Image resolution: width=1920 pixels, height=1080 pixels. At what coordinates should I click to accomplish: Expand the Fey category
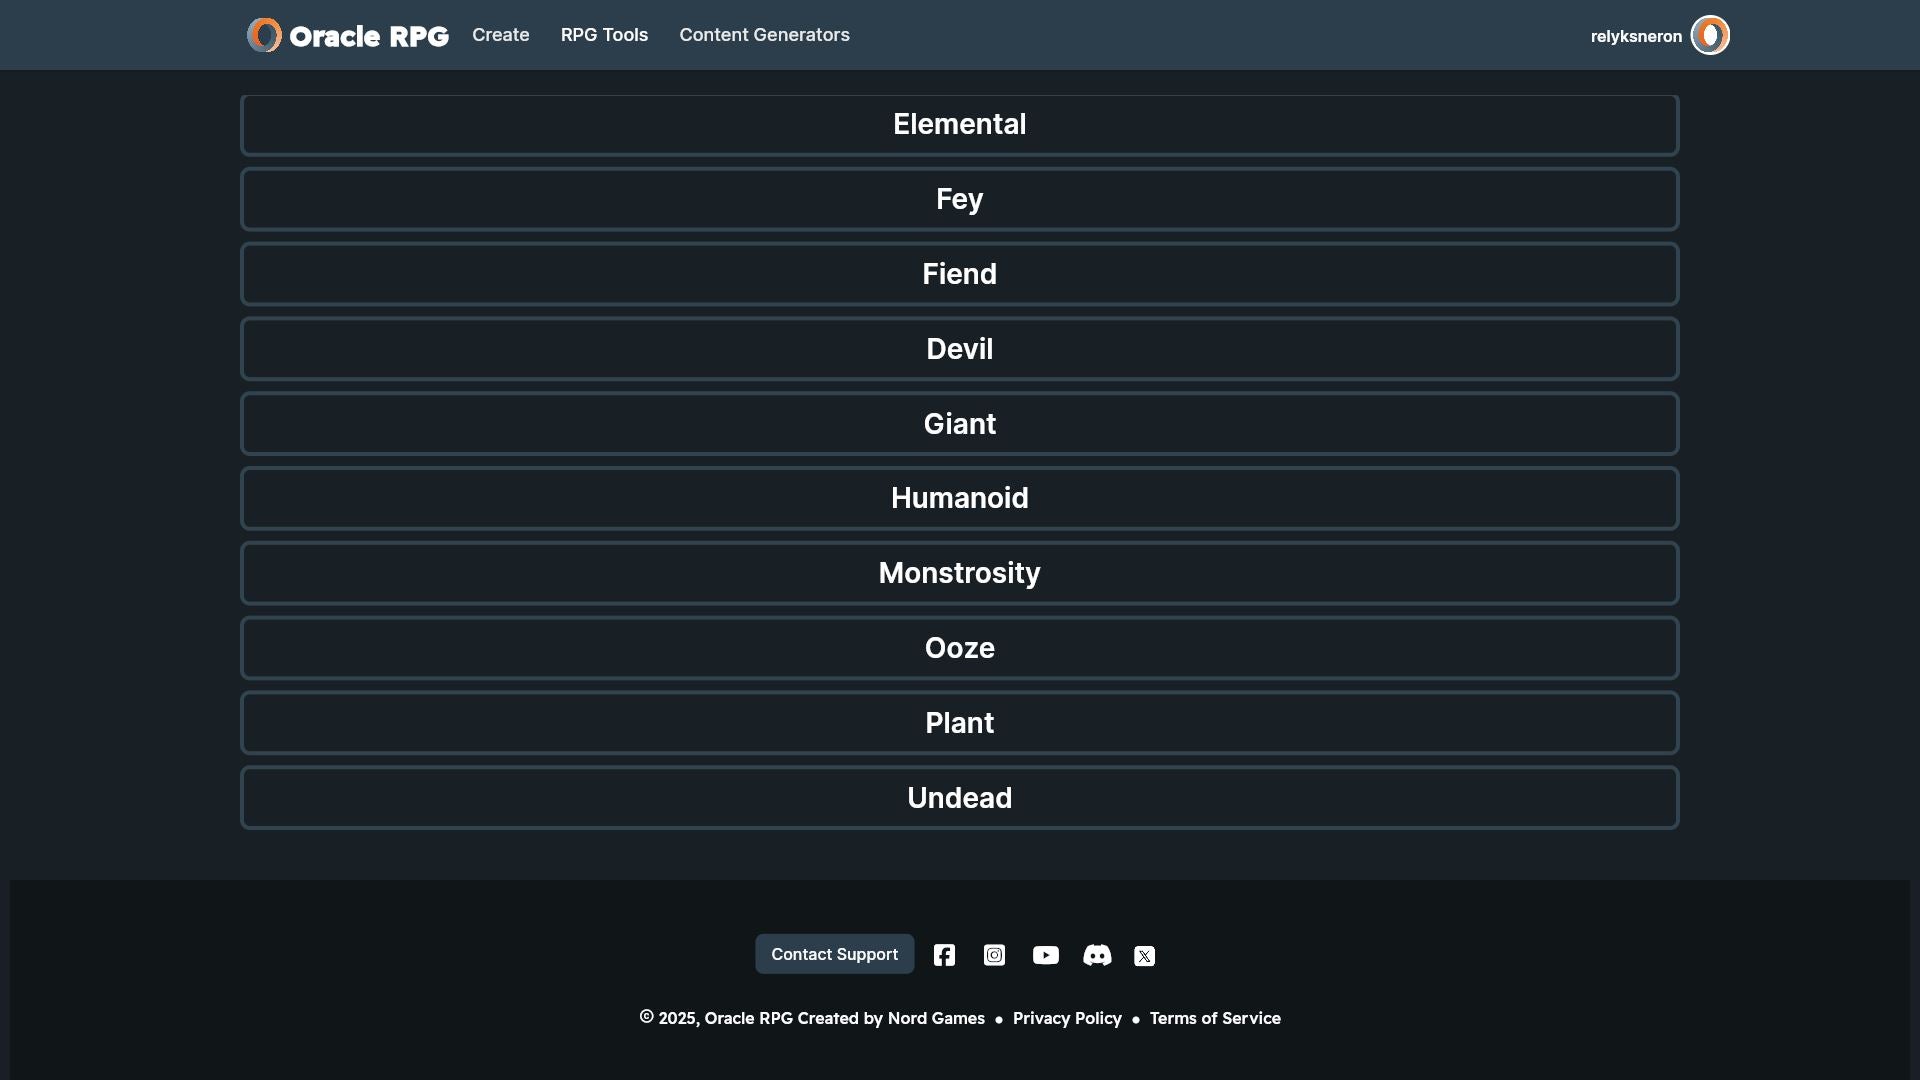(959, 199)
